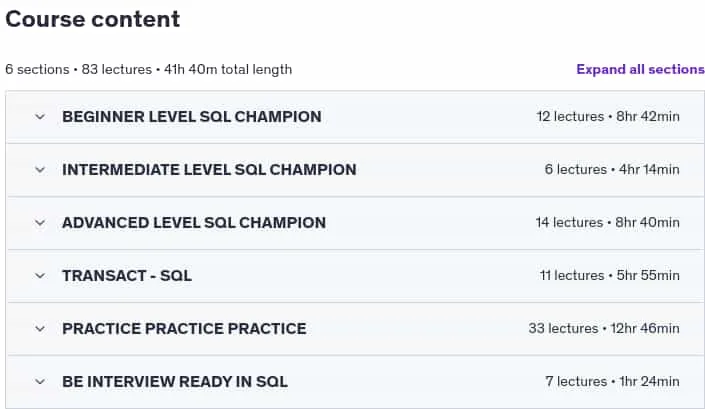Open the Transact - SQL chevron arrow
705x409 pixels.
(x=40, y=276)
